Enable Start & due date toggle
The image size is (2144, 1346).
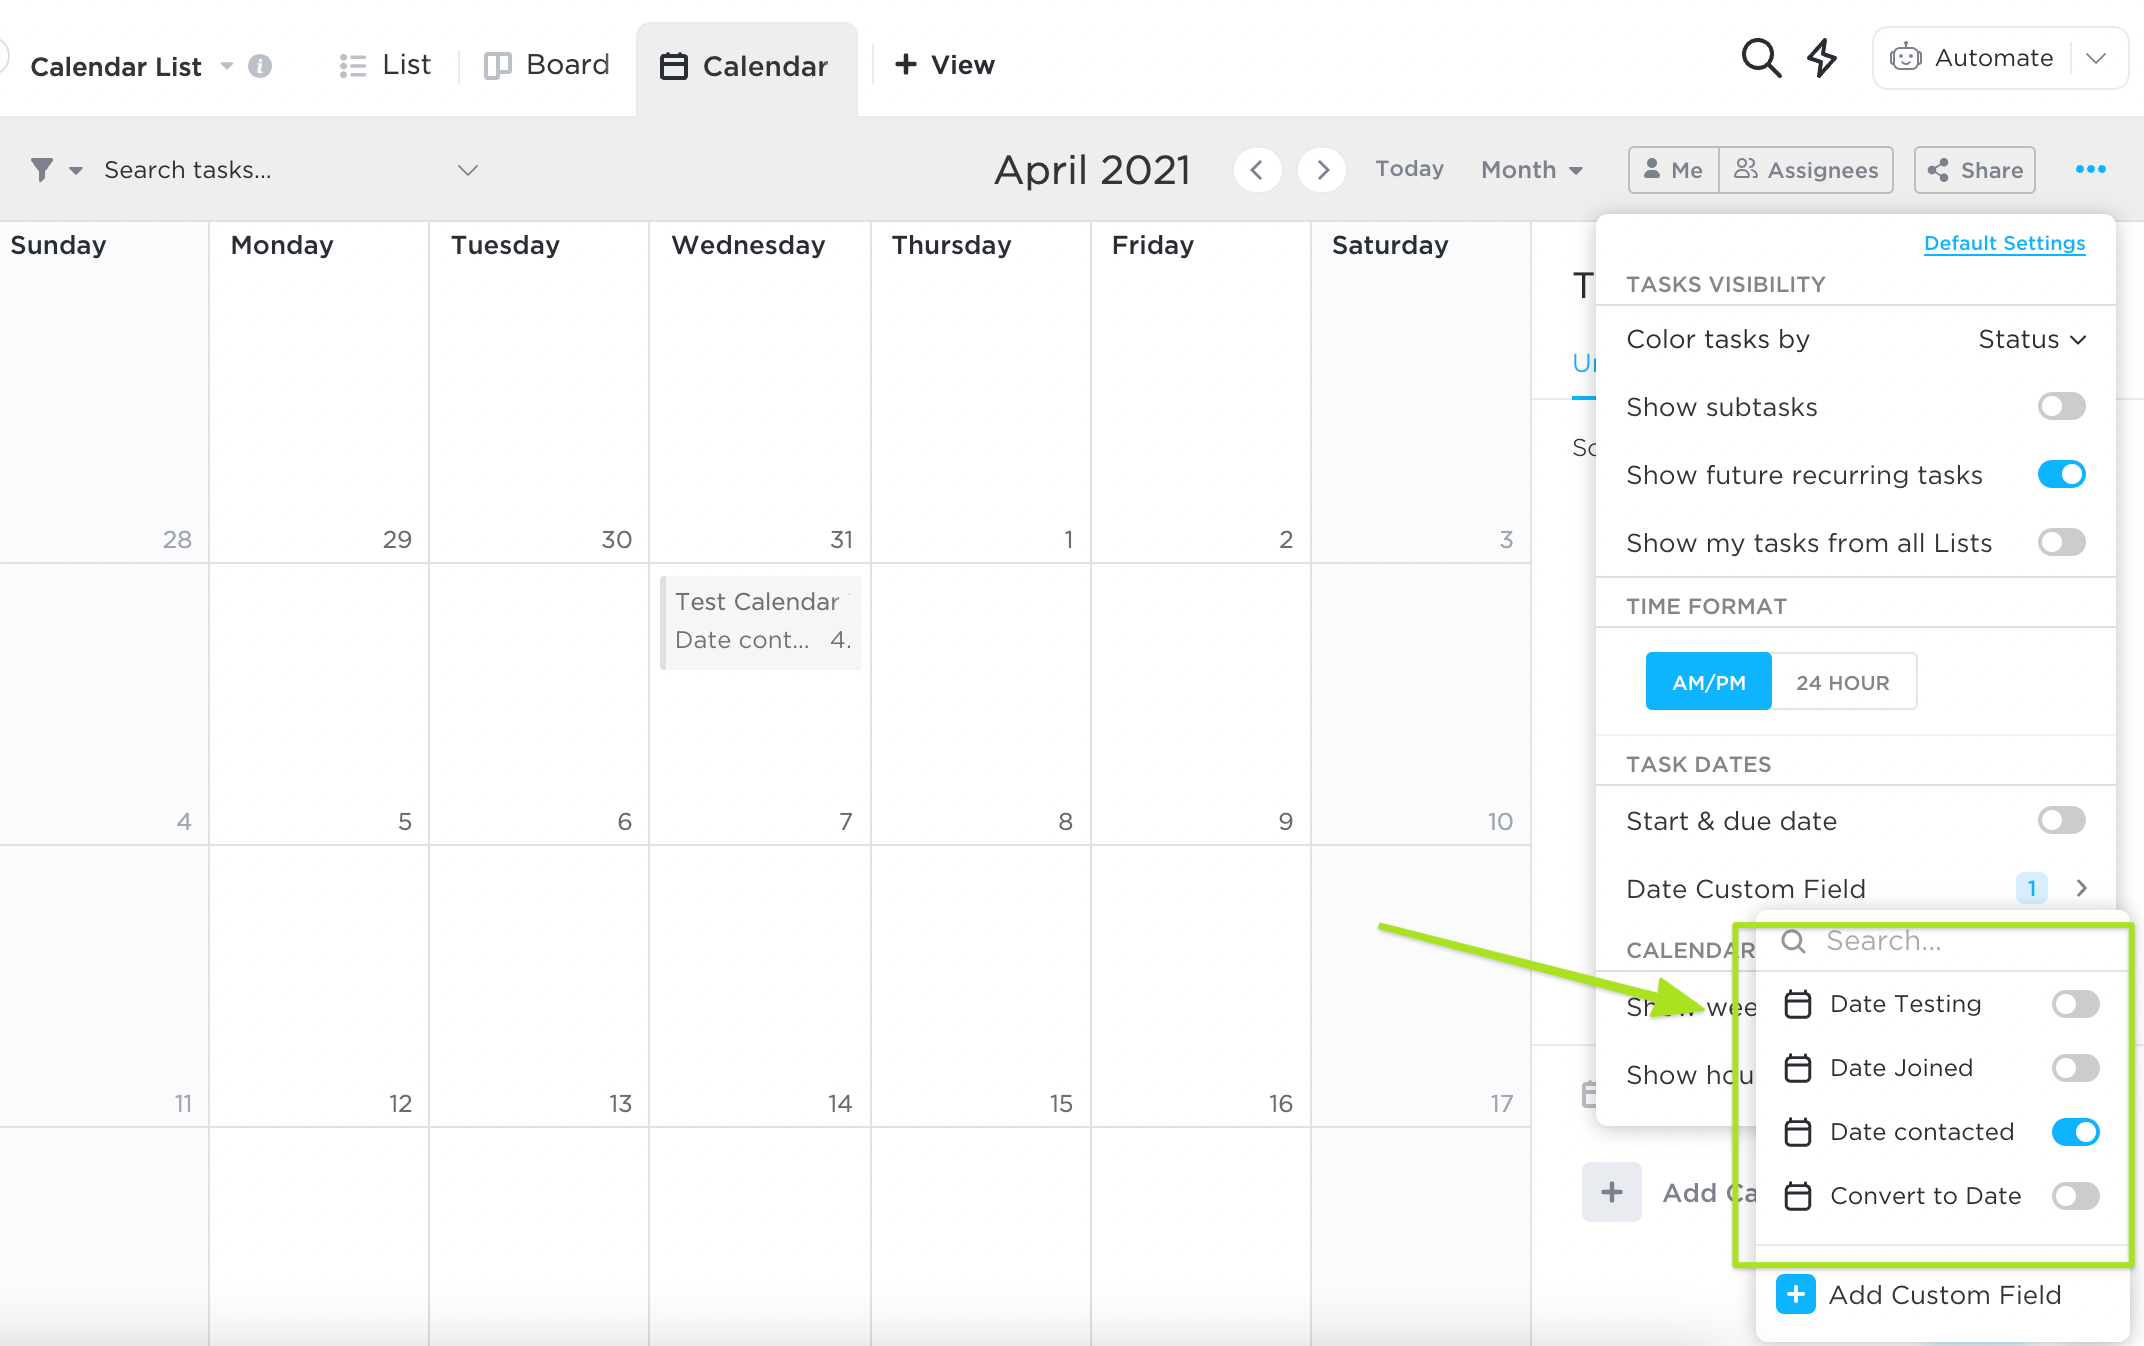tap(2061, 821)
